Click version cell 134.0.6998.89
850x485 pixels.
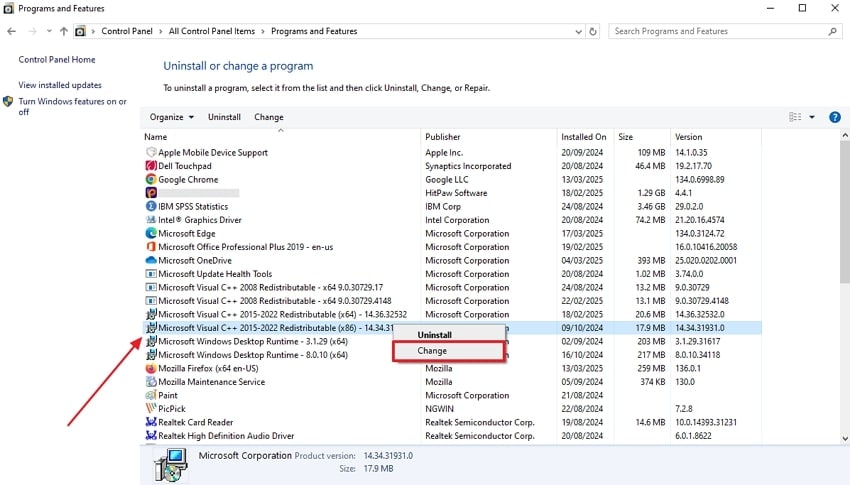[699, 179]
